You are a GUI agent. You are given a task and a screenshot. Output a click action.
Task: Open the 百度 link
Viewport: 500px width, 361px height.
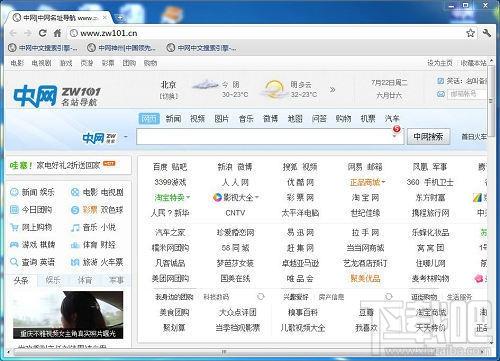coord(160,167)
